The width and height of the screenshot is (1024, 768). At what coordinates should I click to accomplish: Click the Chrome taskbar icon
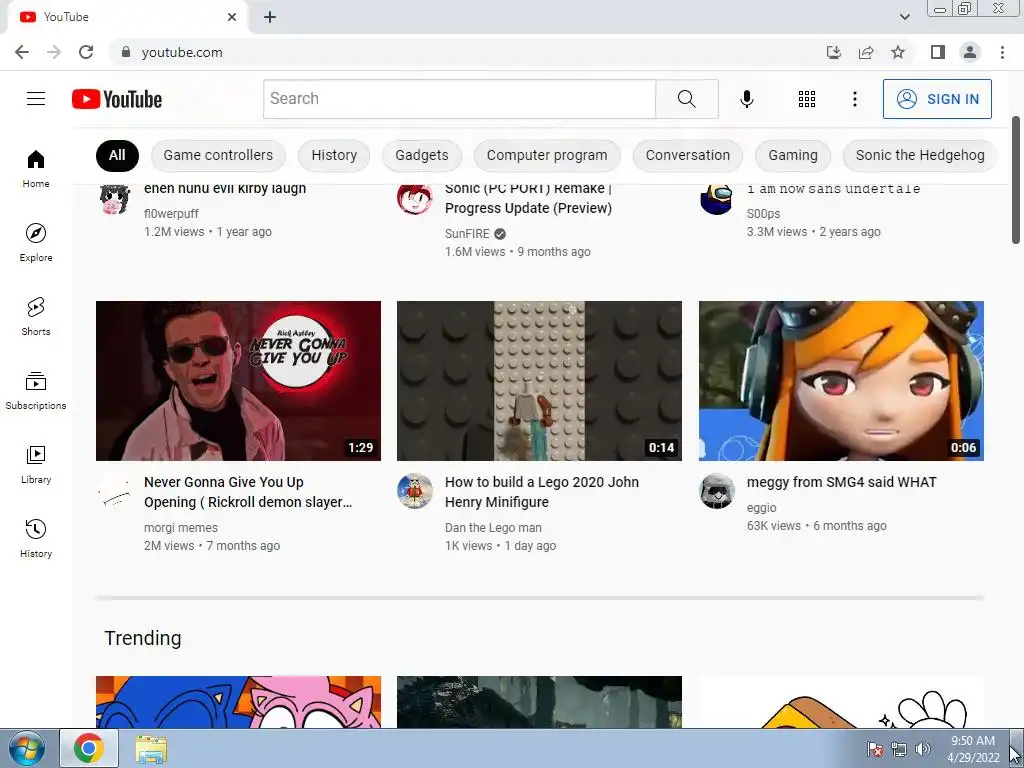coord(89,748)
